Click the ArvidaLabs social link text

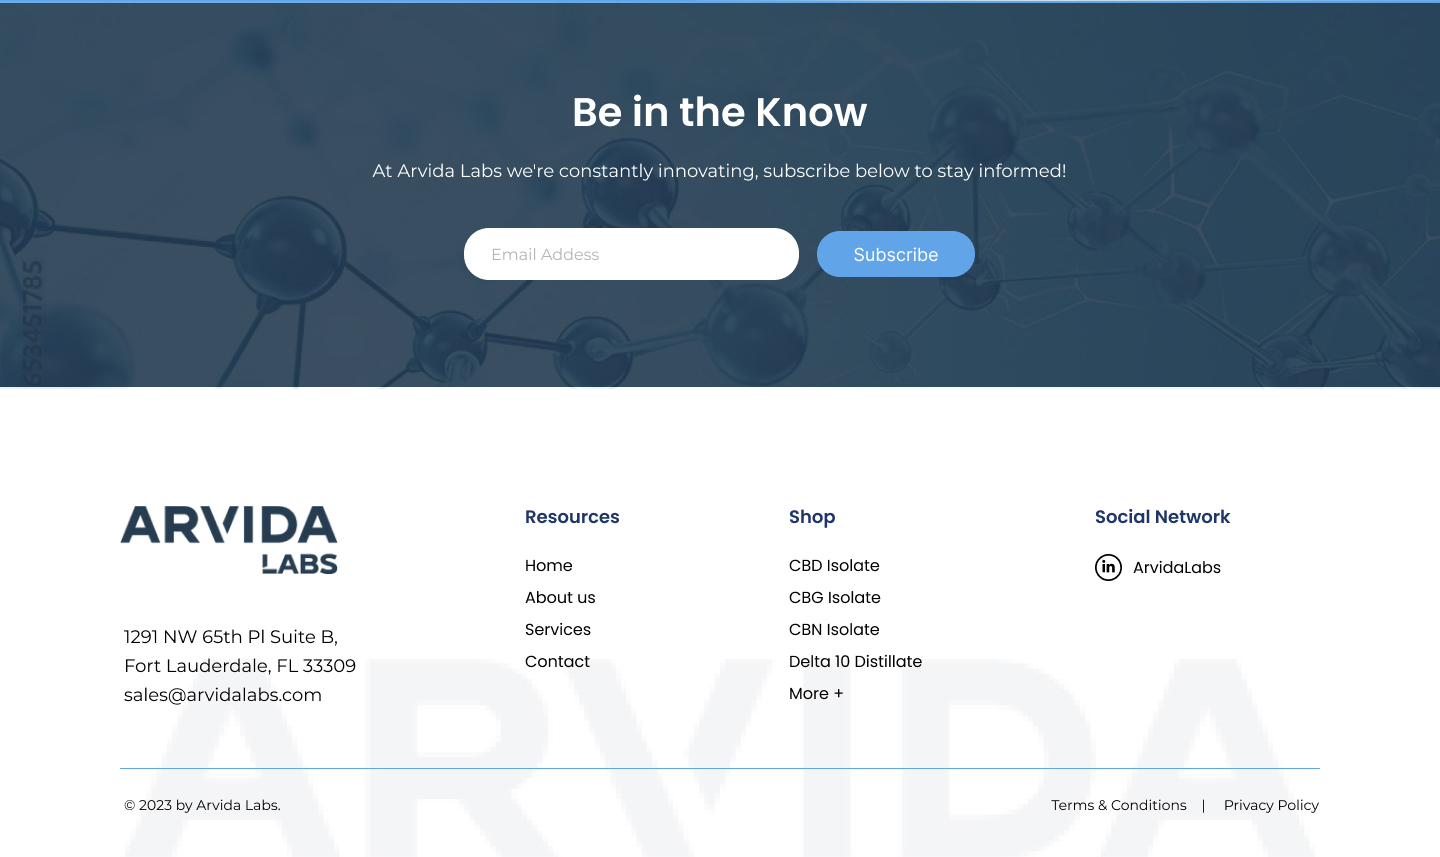1176,567
